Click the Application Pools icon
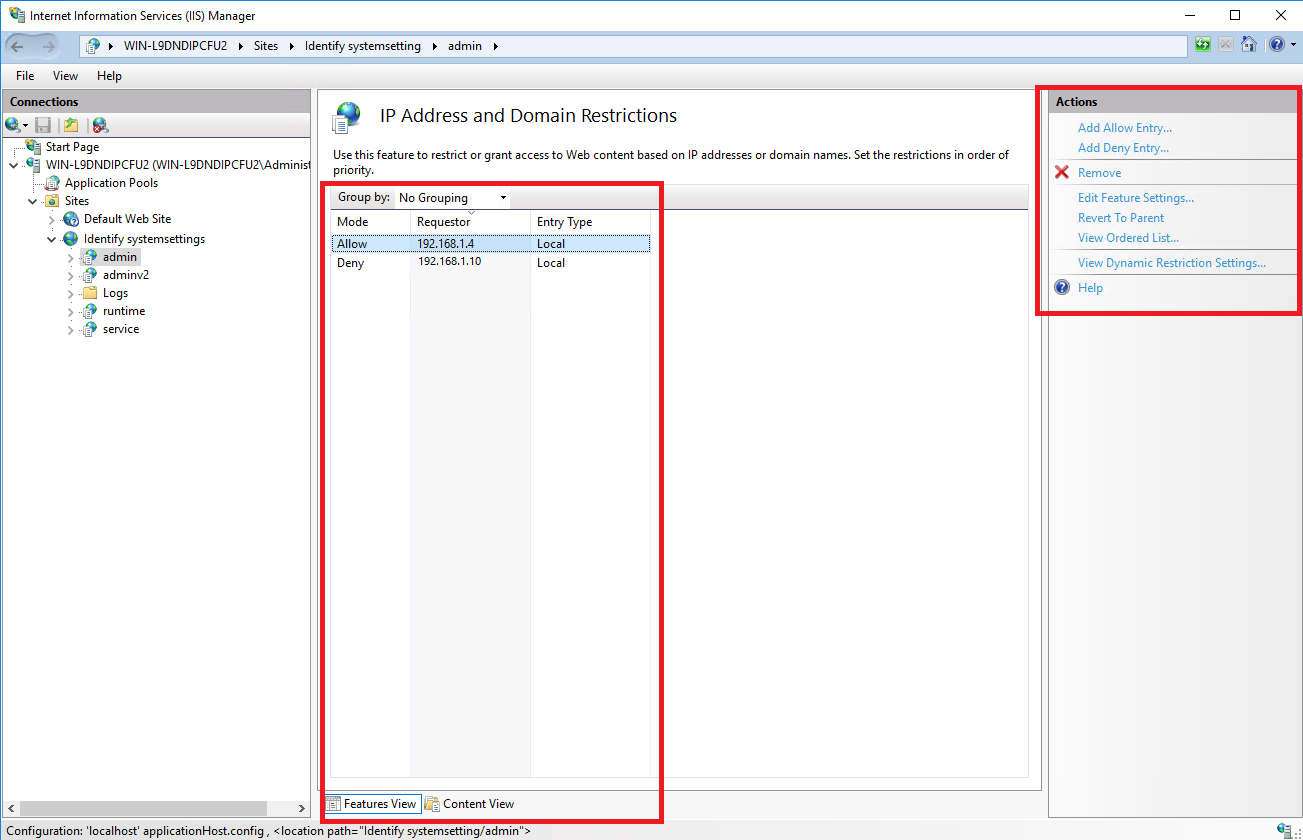 coord(53,183)
